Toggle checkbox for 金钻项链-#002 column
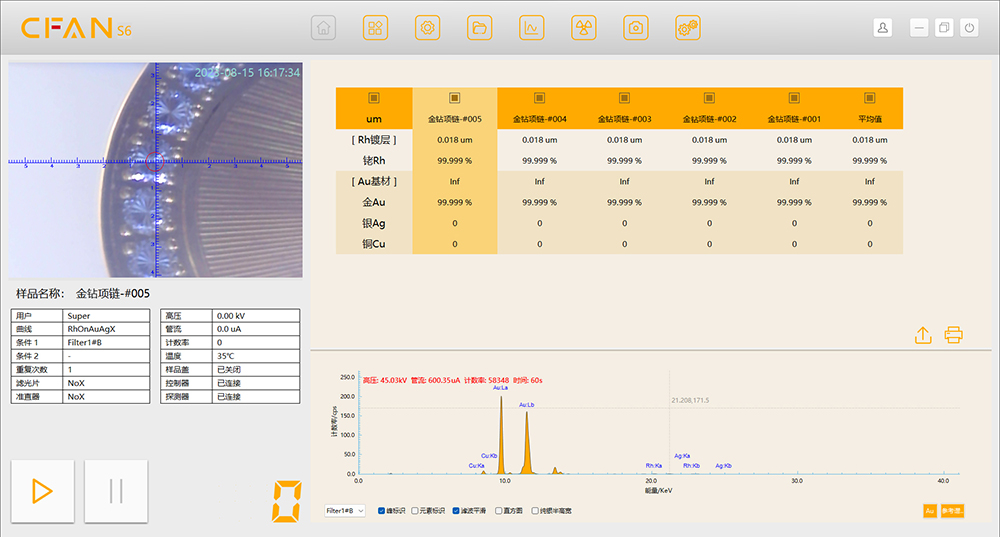The height and width of the screenshot is (537, 1000). [709, 98]
